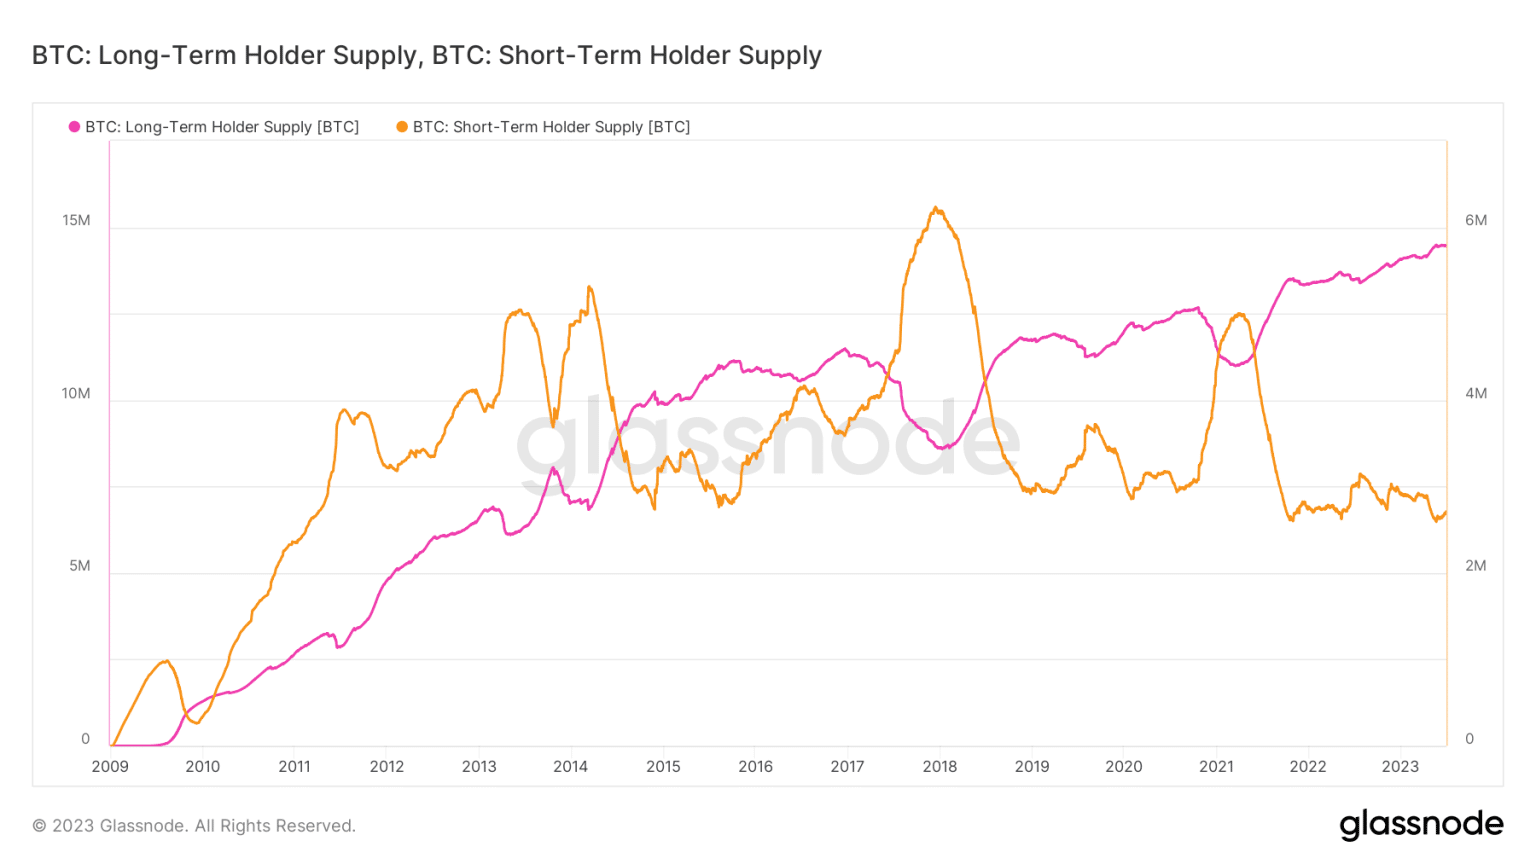This screenshot has height=864, width=1536.
Task: Click the glassnode logo at the bottom right
Action: (x=1421, y=824)
